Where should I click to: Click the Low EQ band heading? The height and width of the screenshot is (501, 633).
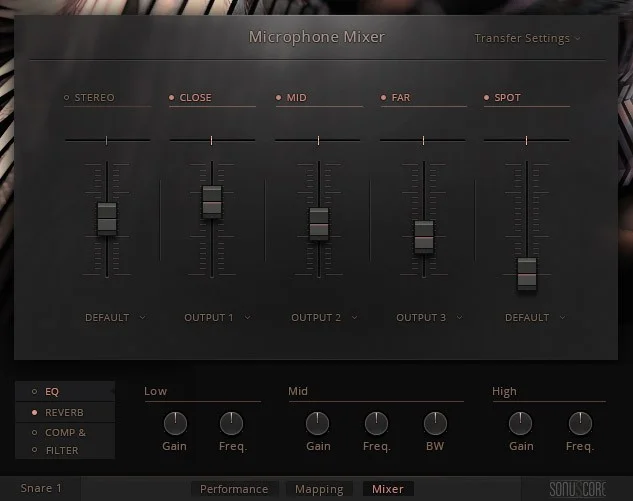(155, 391)
